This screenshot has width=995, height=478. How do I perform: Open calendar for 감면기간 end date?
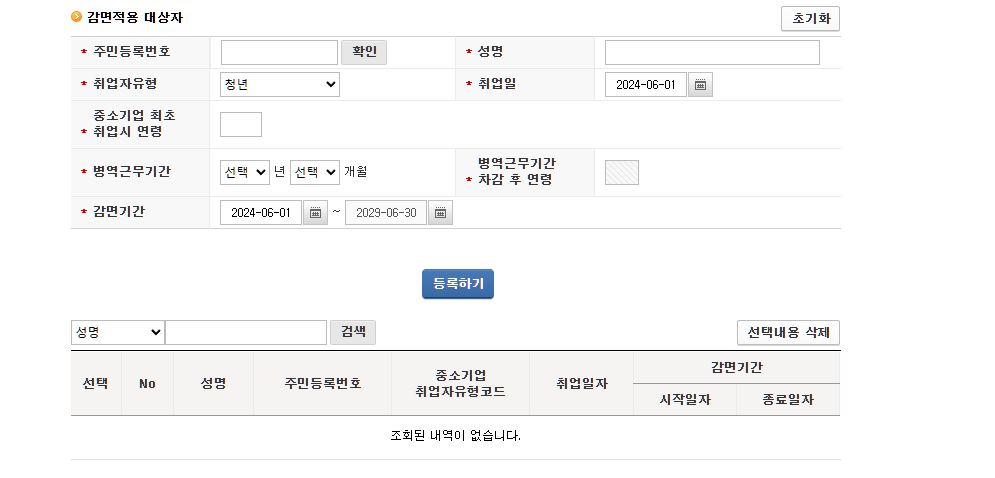coord(440,213)
